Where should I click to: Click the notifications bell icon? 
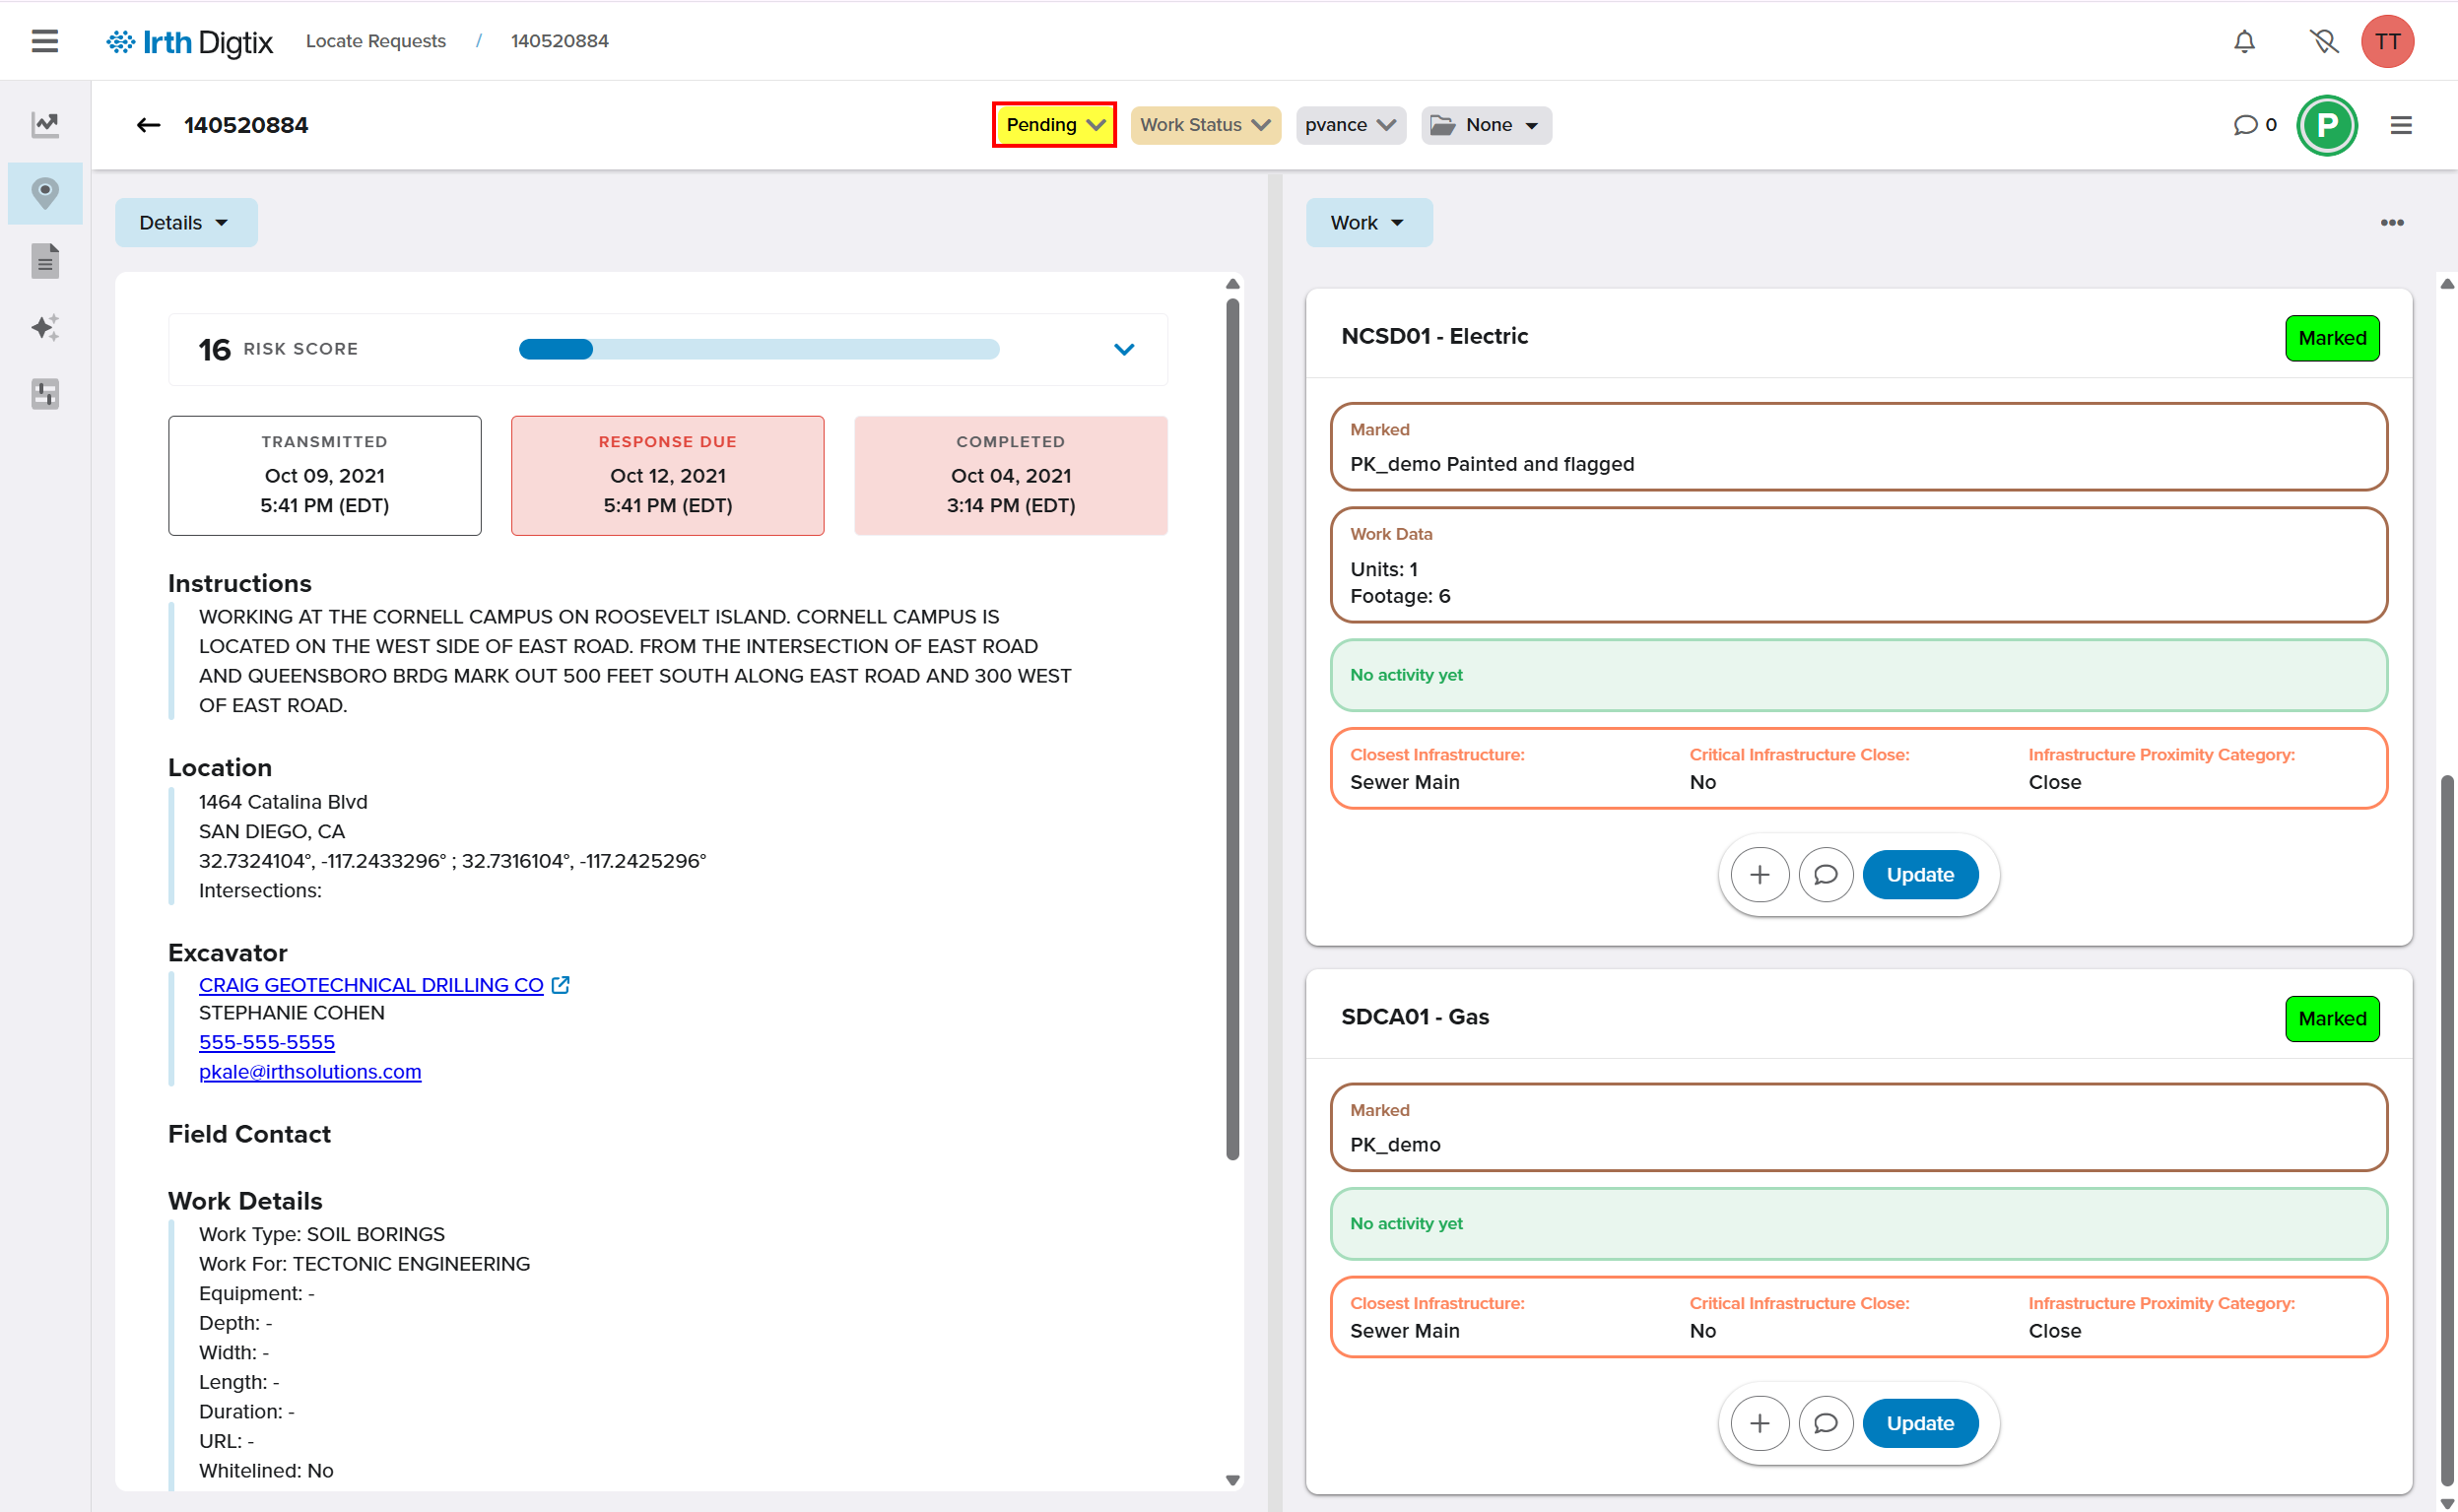pyautogui.click(x=2244, y=41)
